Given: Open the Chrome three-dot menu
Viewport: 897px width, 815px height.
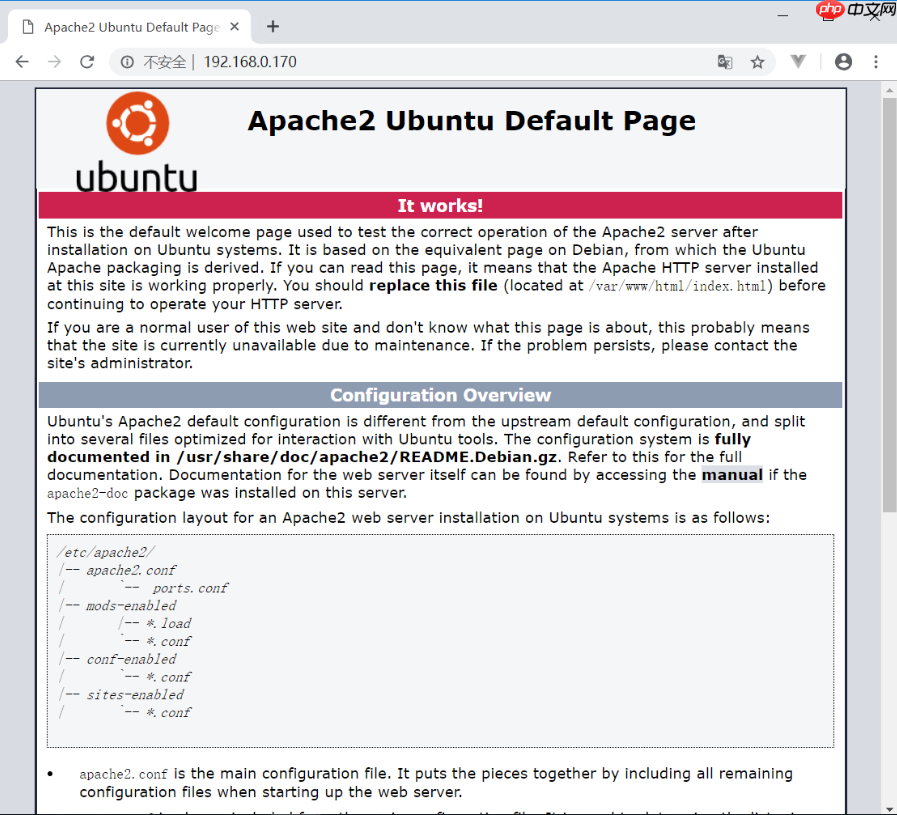Looking at the screenshot, I should pos(876,62).
